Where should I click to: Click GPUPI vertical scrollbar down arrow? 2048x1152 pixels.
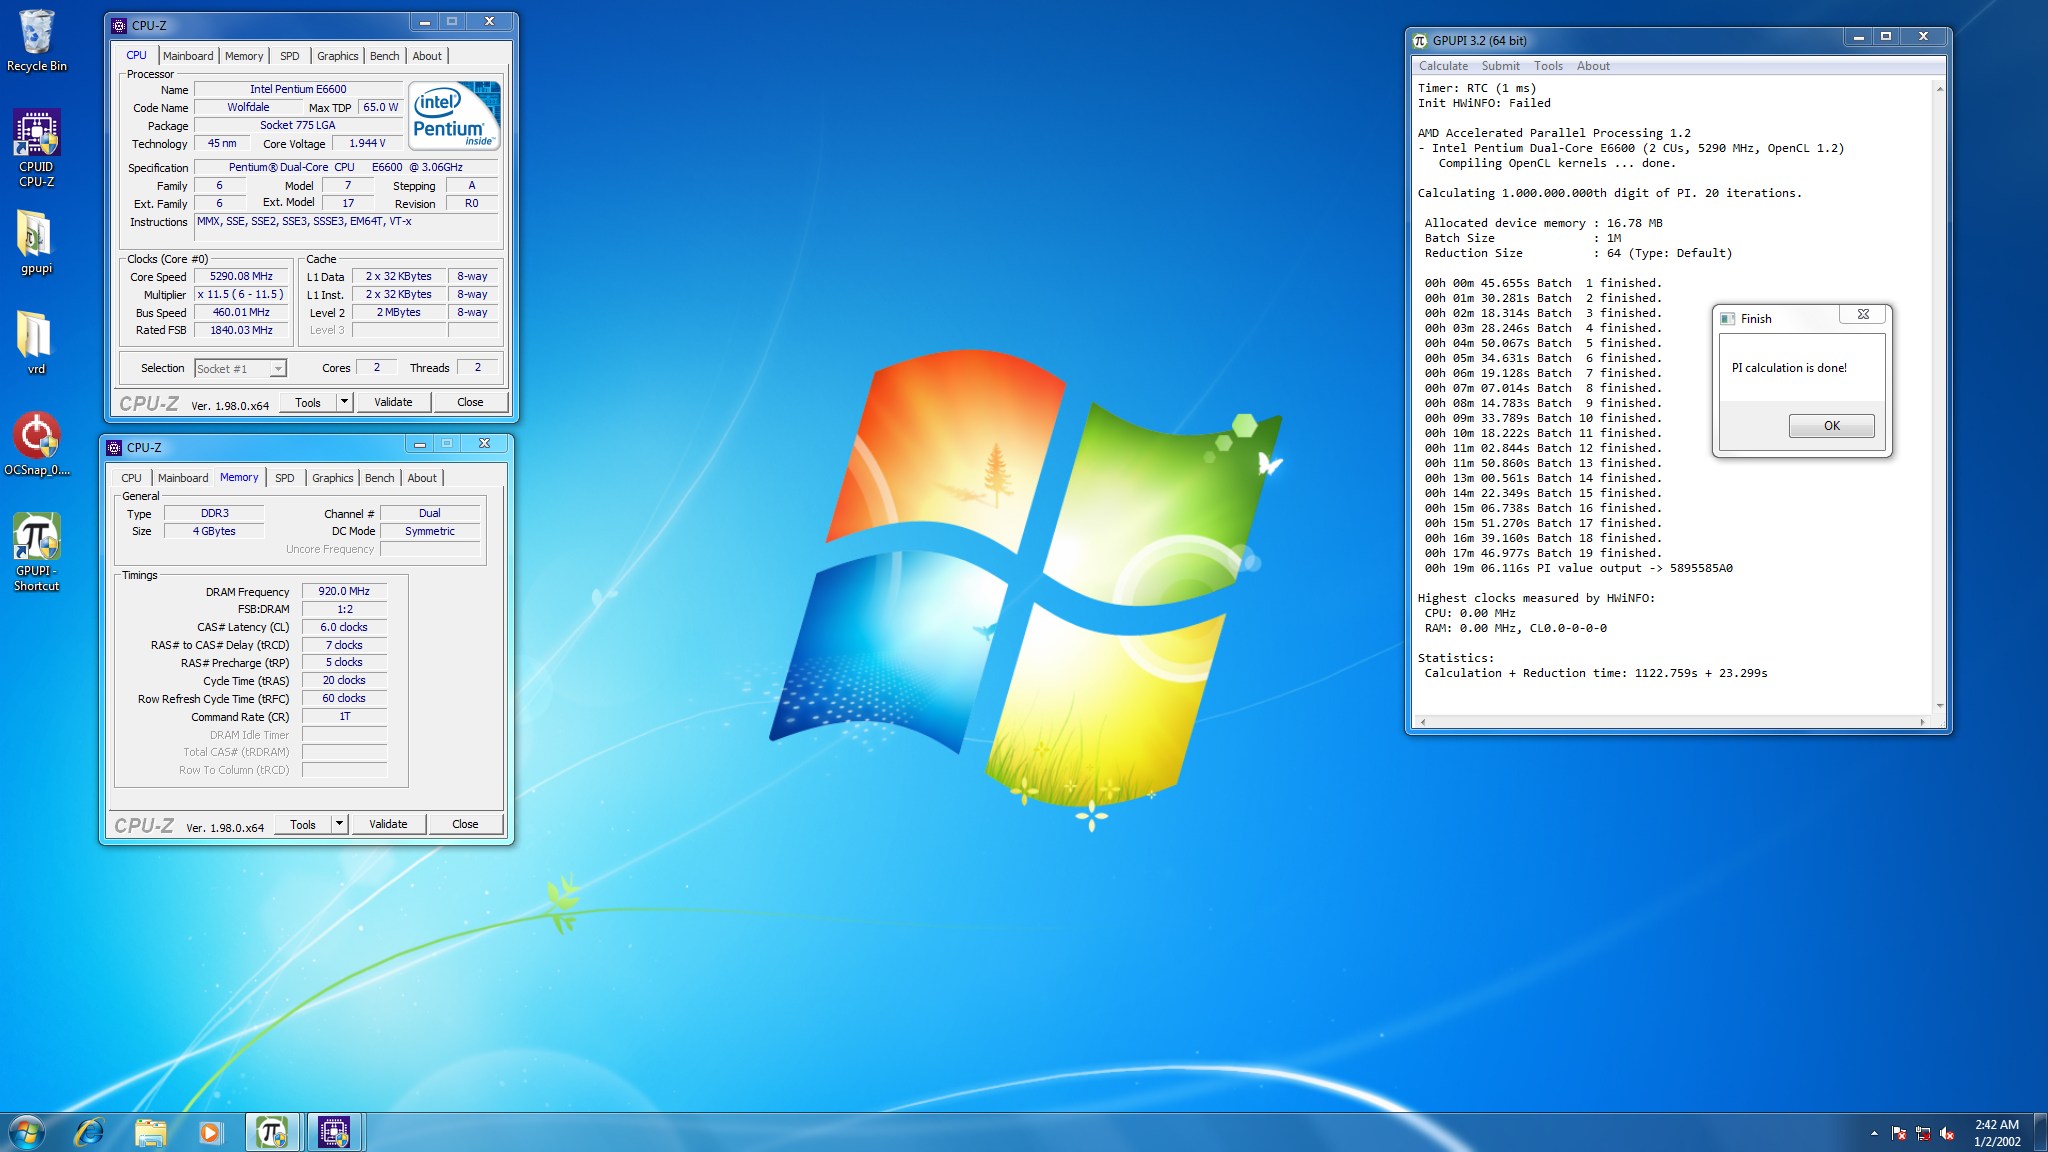1940,706
